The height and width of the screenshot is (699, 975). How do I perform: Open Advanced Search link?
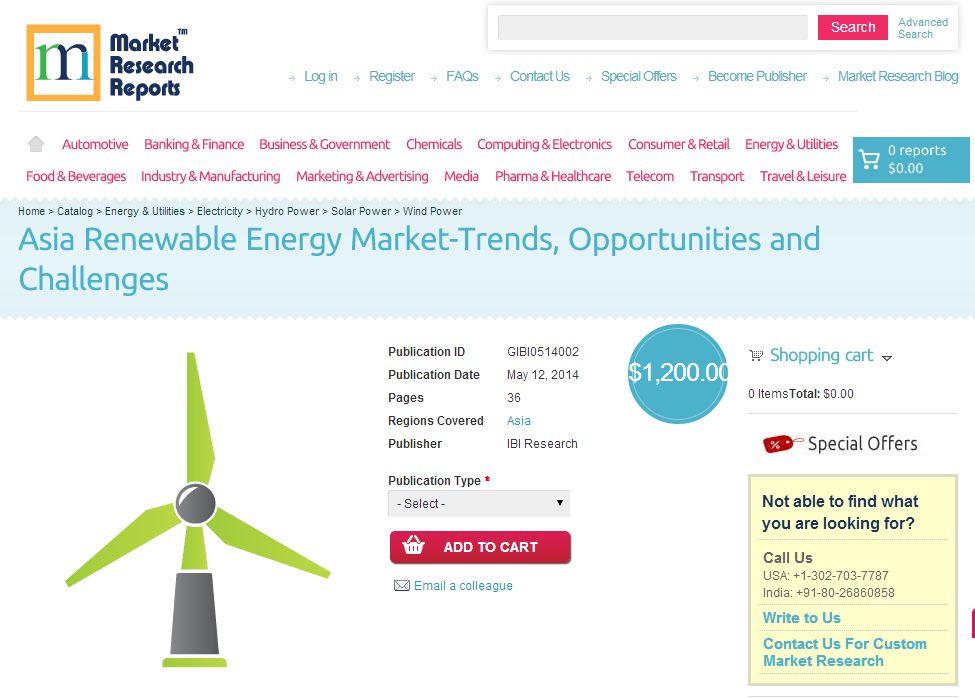click(x=923, y=28)
